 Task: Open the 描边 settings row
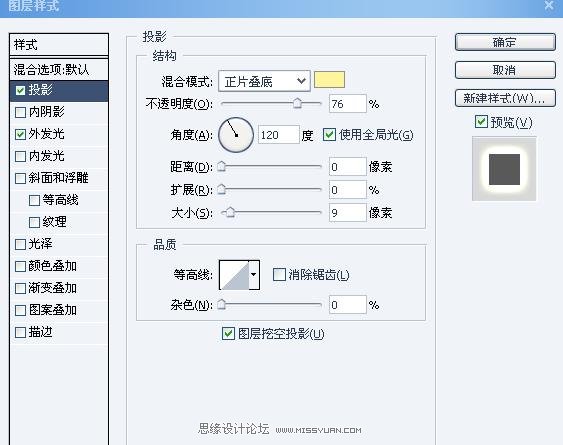coord(59,332)
